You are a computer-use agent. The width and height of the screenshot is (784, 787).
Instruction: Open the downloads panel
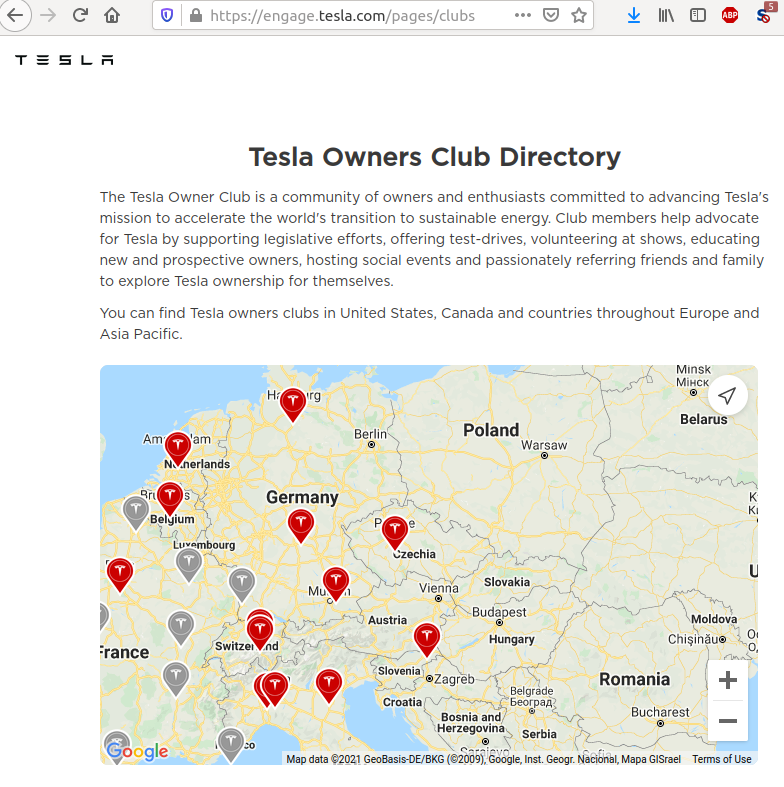pyautogui.click(x=634, y=16)
